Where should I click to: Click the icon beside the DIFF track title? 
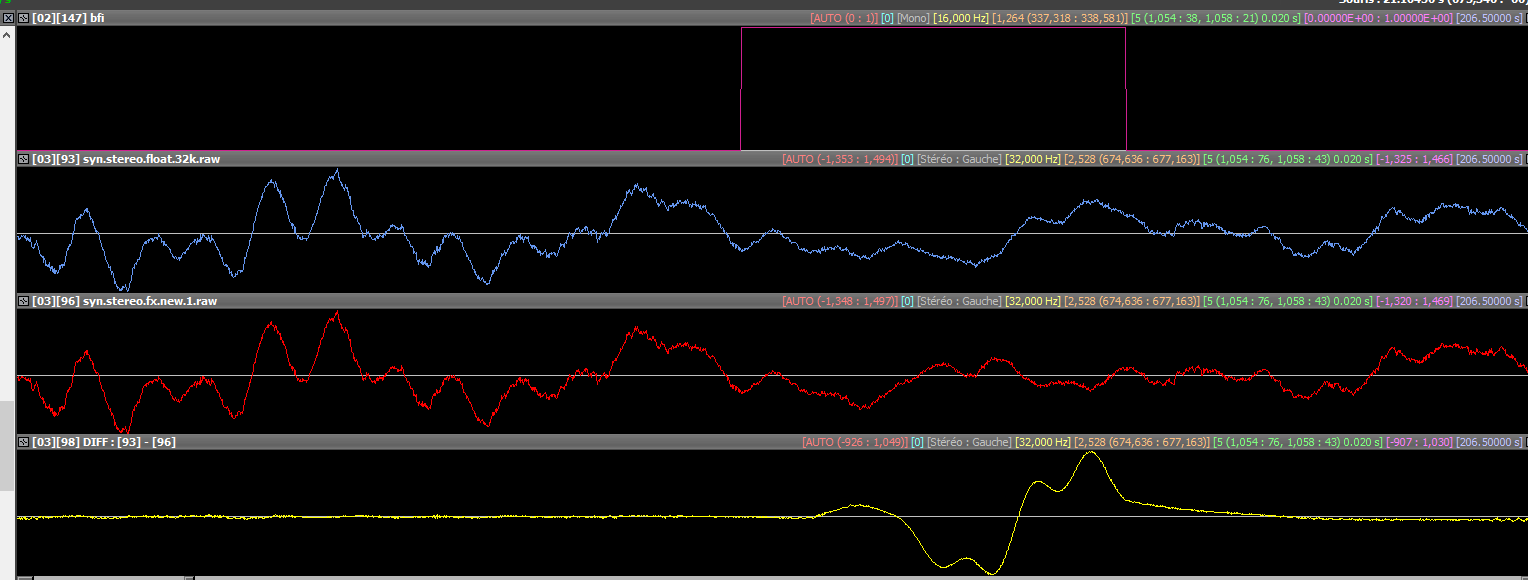point(24,442)
